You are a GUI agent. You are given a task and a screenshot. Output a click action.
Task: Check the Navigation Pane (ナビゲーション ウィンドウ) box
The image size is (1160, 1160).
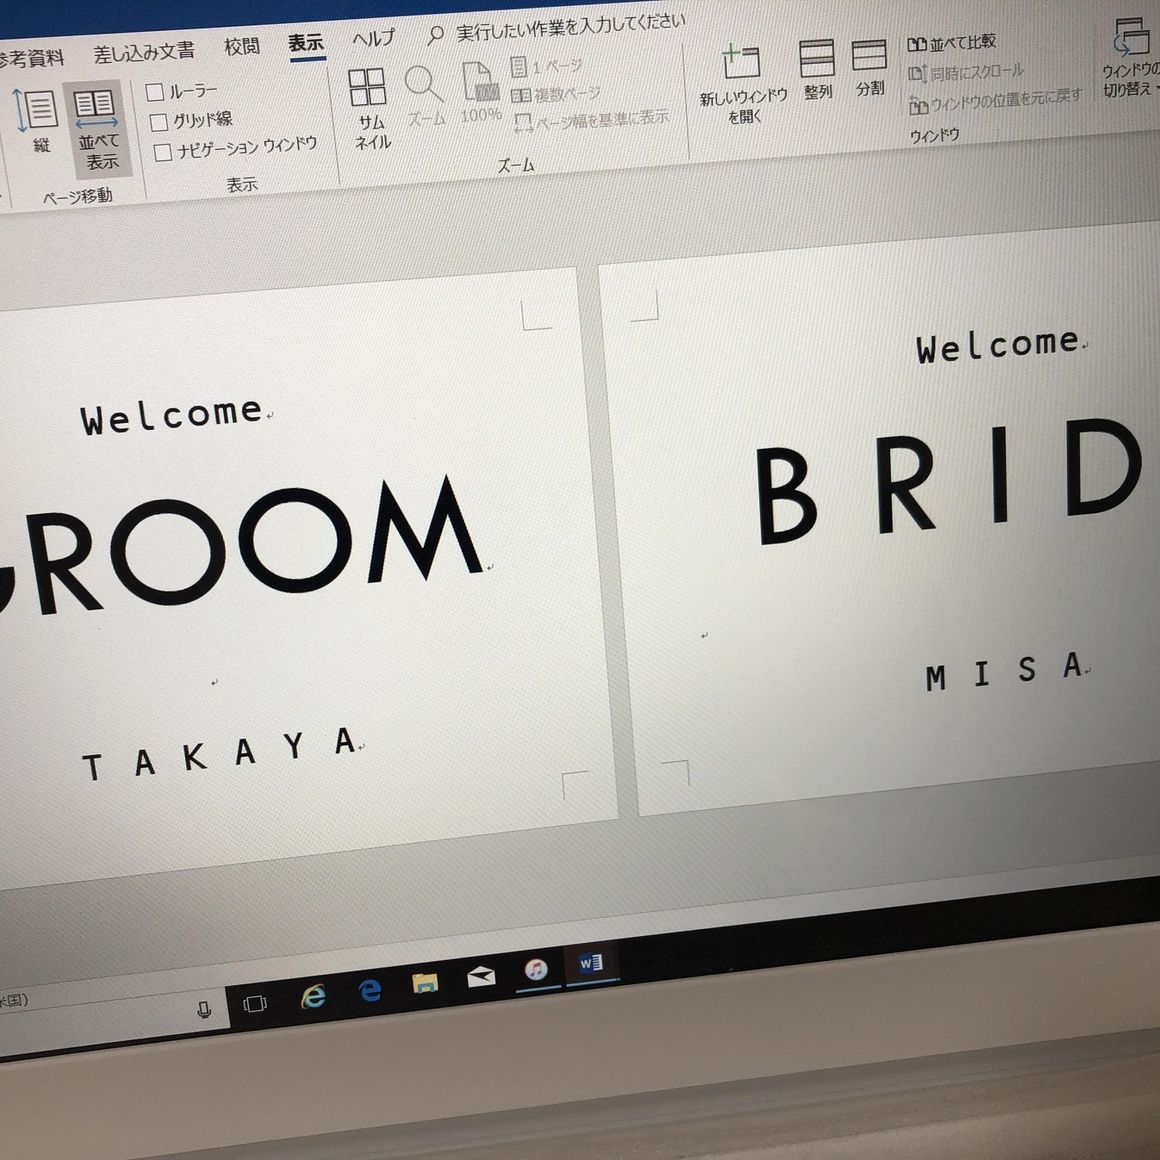pos(163,153)
